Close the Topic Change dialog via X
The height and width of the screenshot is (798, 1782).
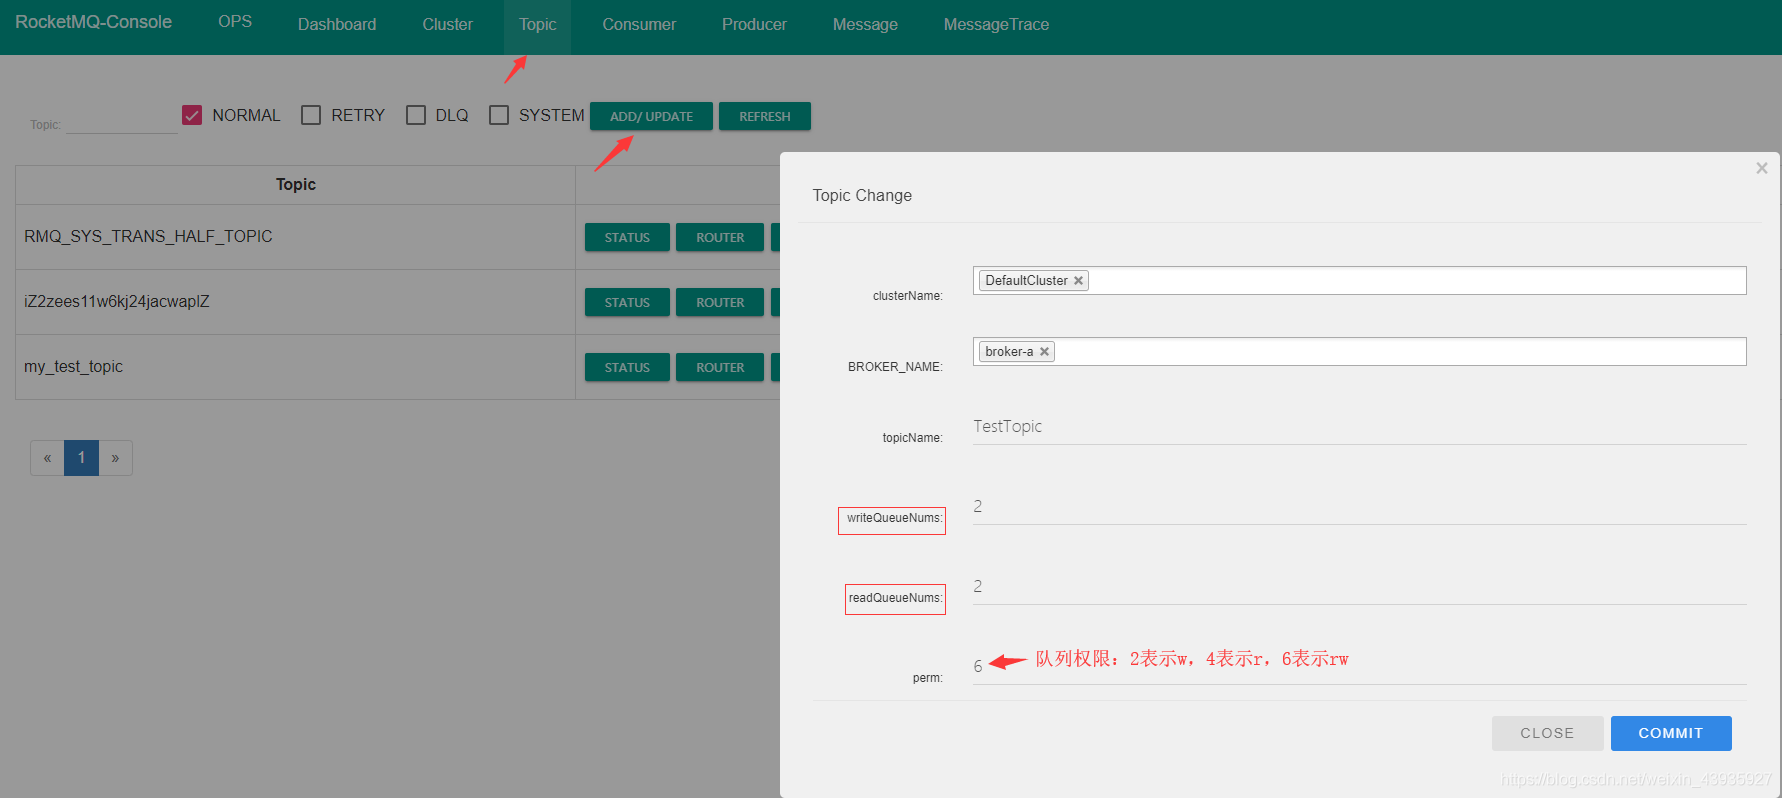coord(1761,168)
